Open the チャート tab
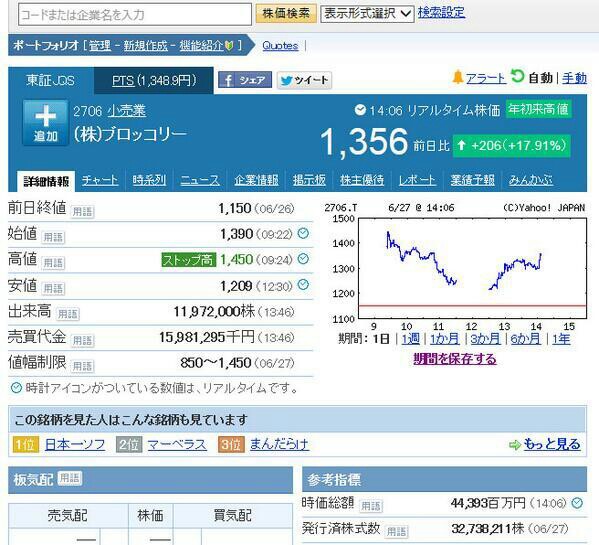This screenshot has width=599, height=545. (x=100, y=180)
